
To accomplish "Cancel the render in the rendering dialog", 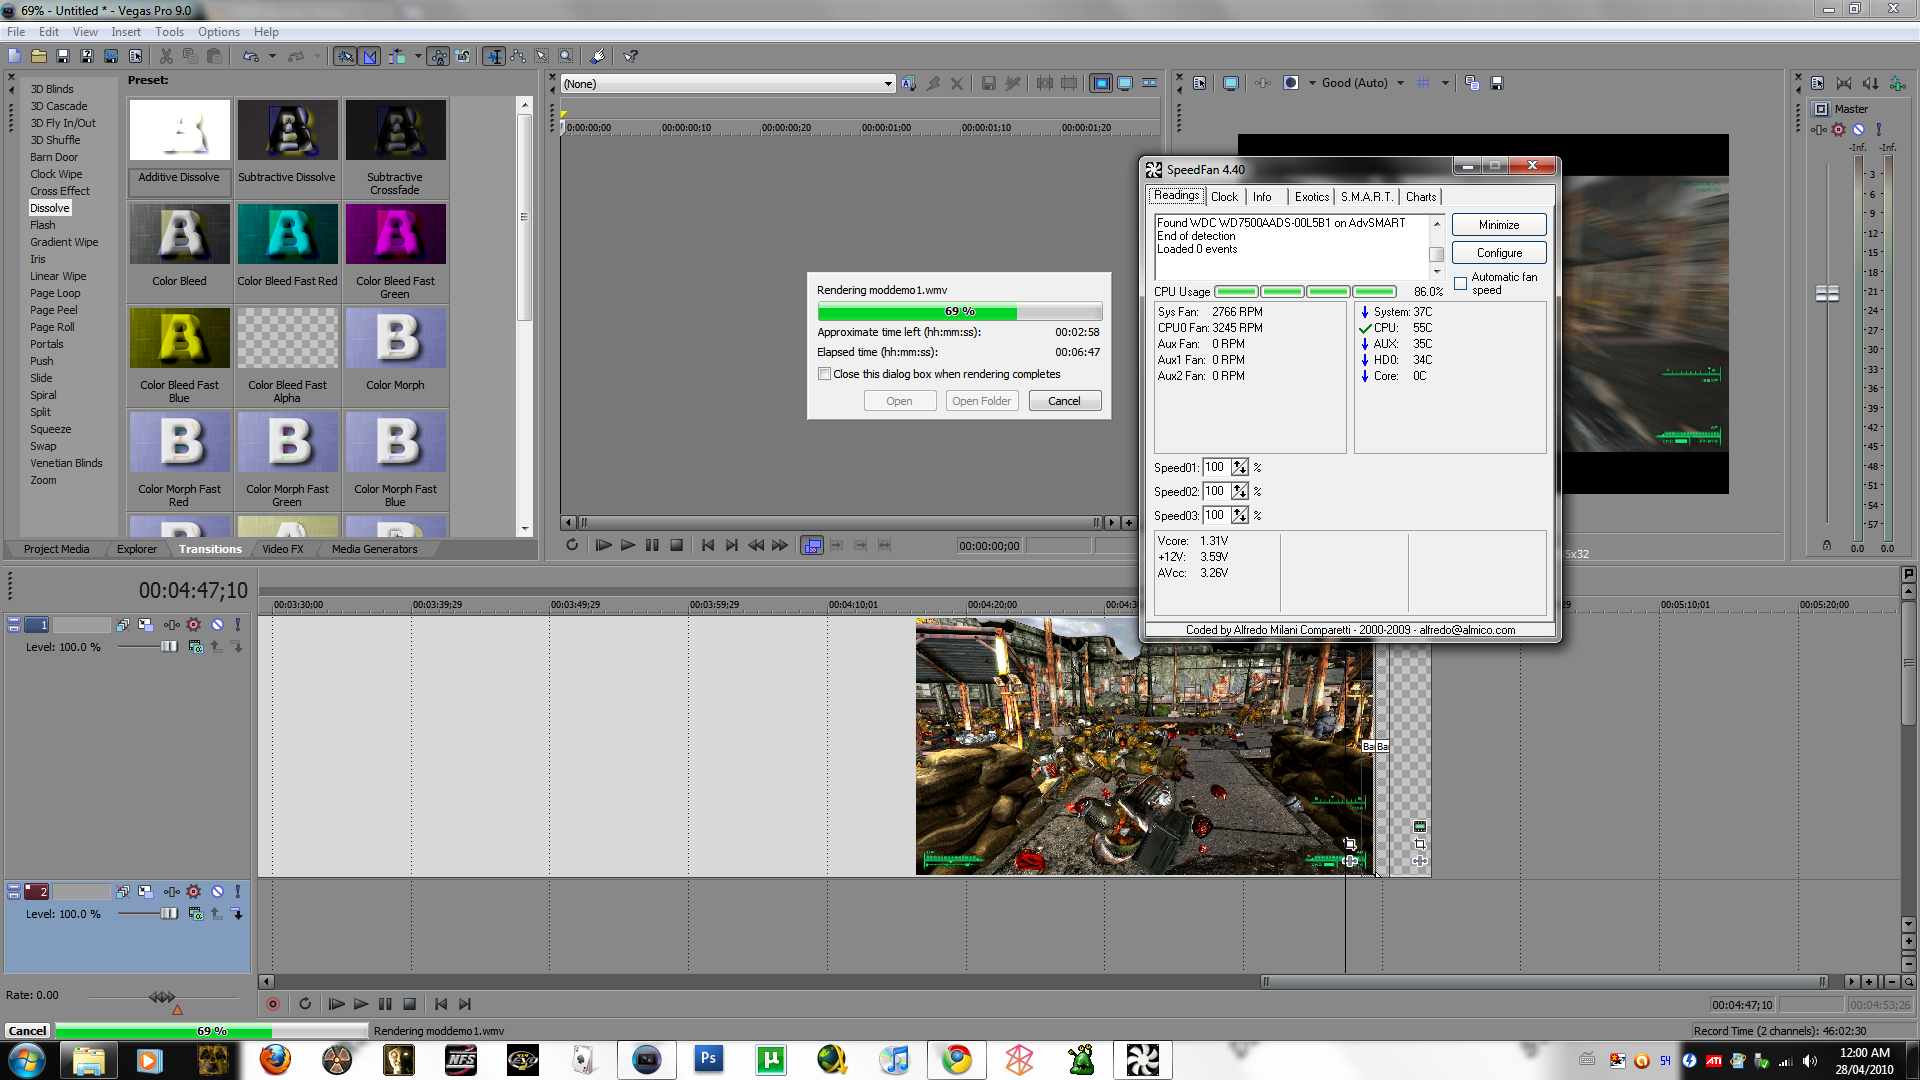I will coord(1064,401).
